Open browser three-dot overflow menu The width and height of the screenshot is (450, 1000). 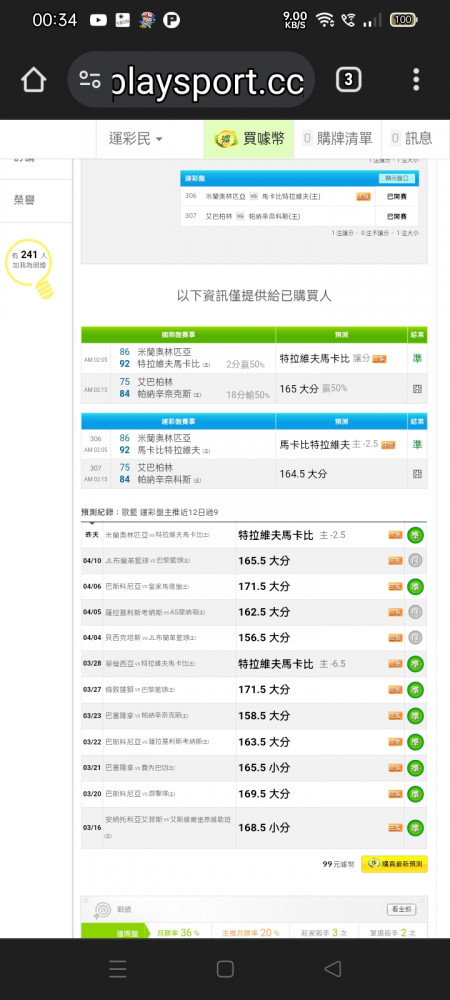416,80
